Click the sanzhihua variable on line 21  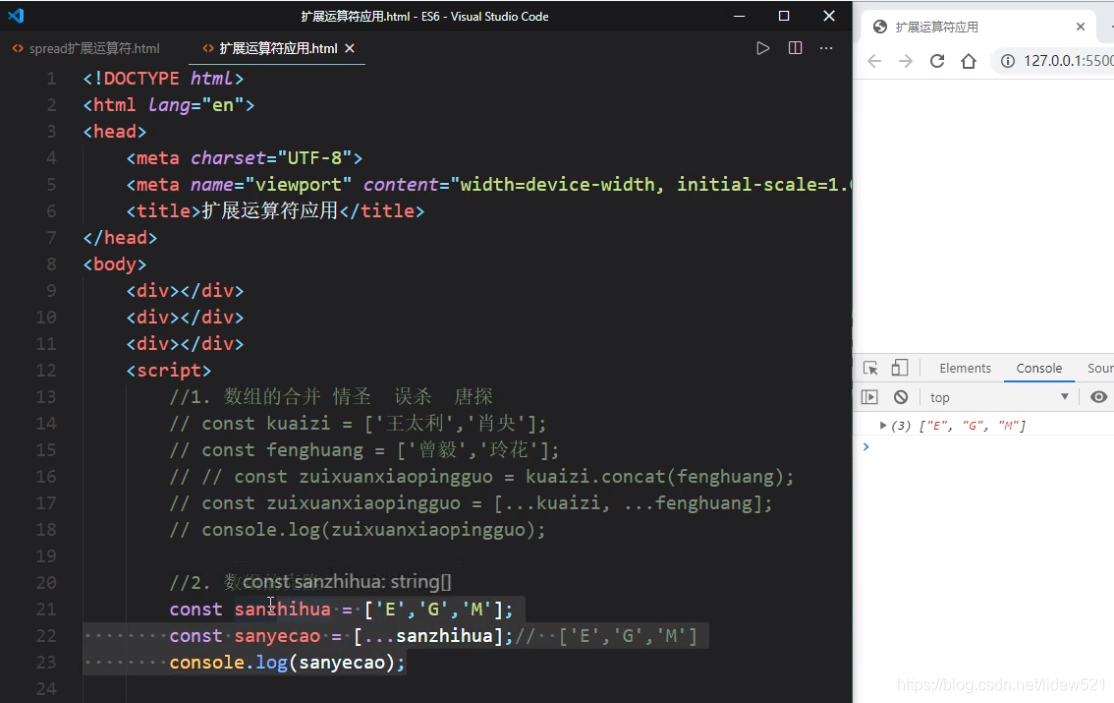coord(283,609)
